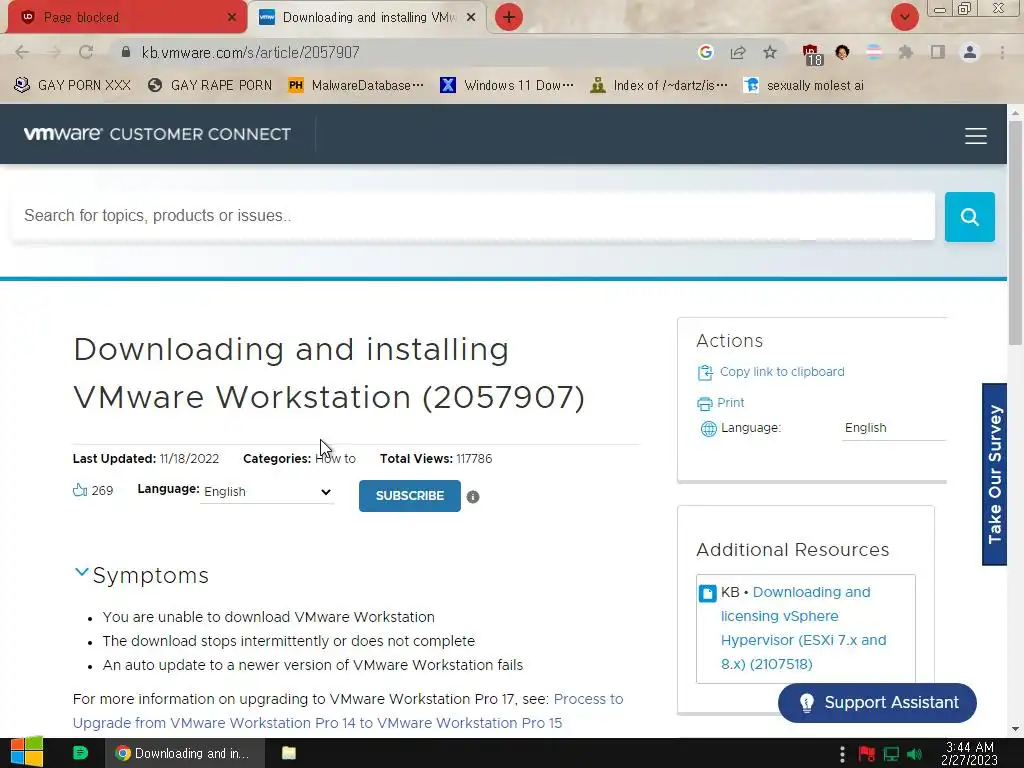
Task: Reload the page with refresh icon
Action: click(x=86, y=52)
